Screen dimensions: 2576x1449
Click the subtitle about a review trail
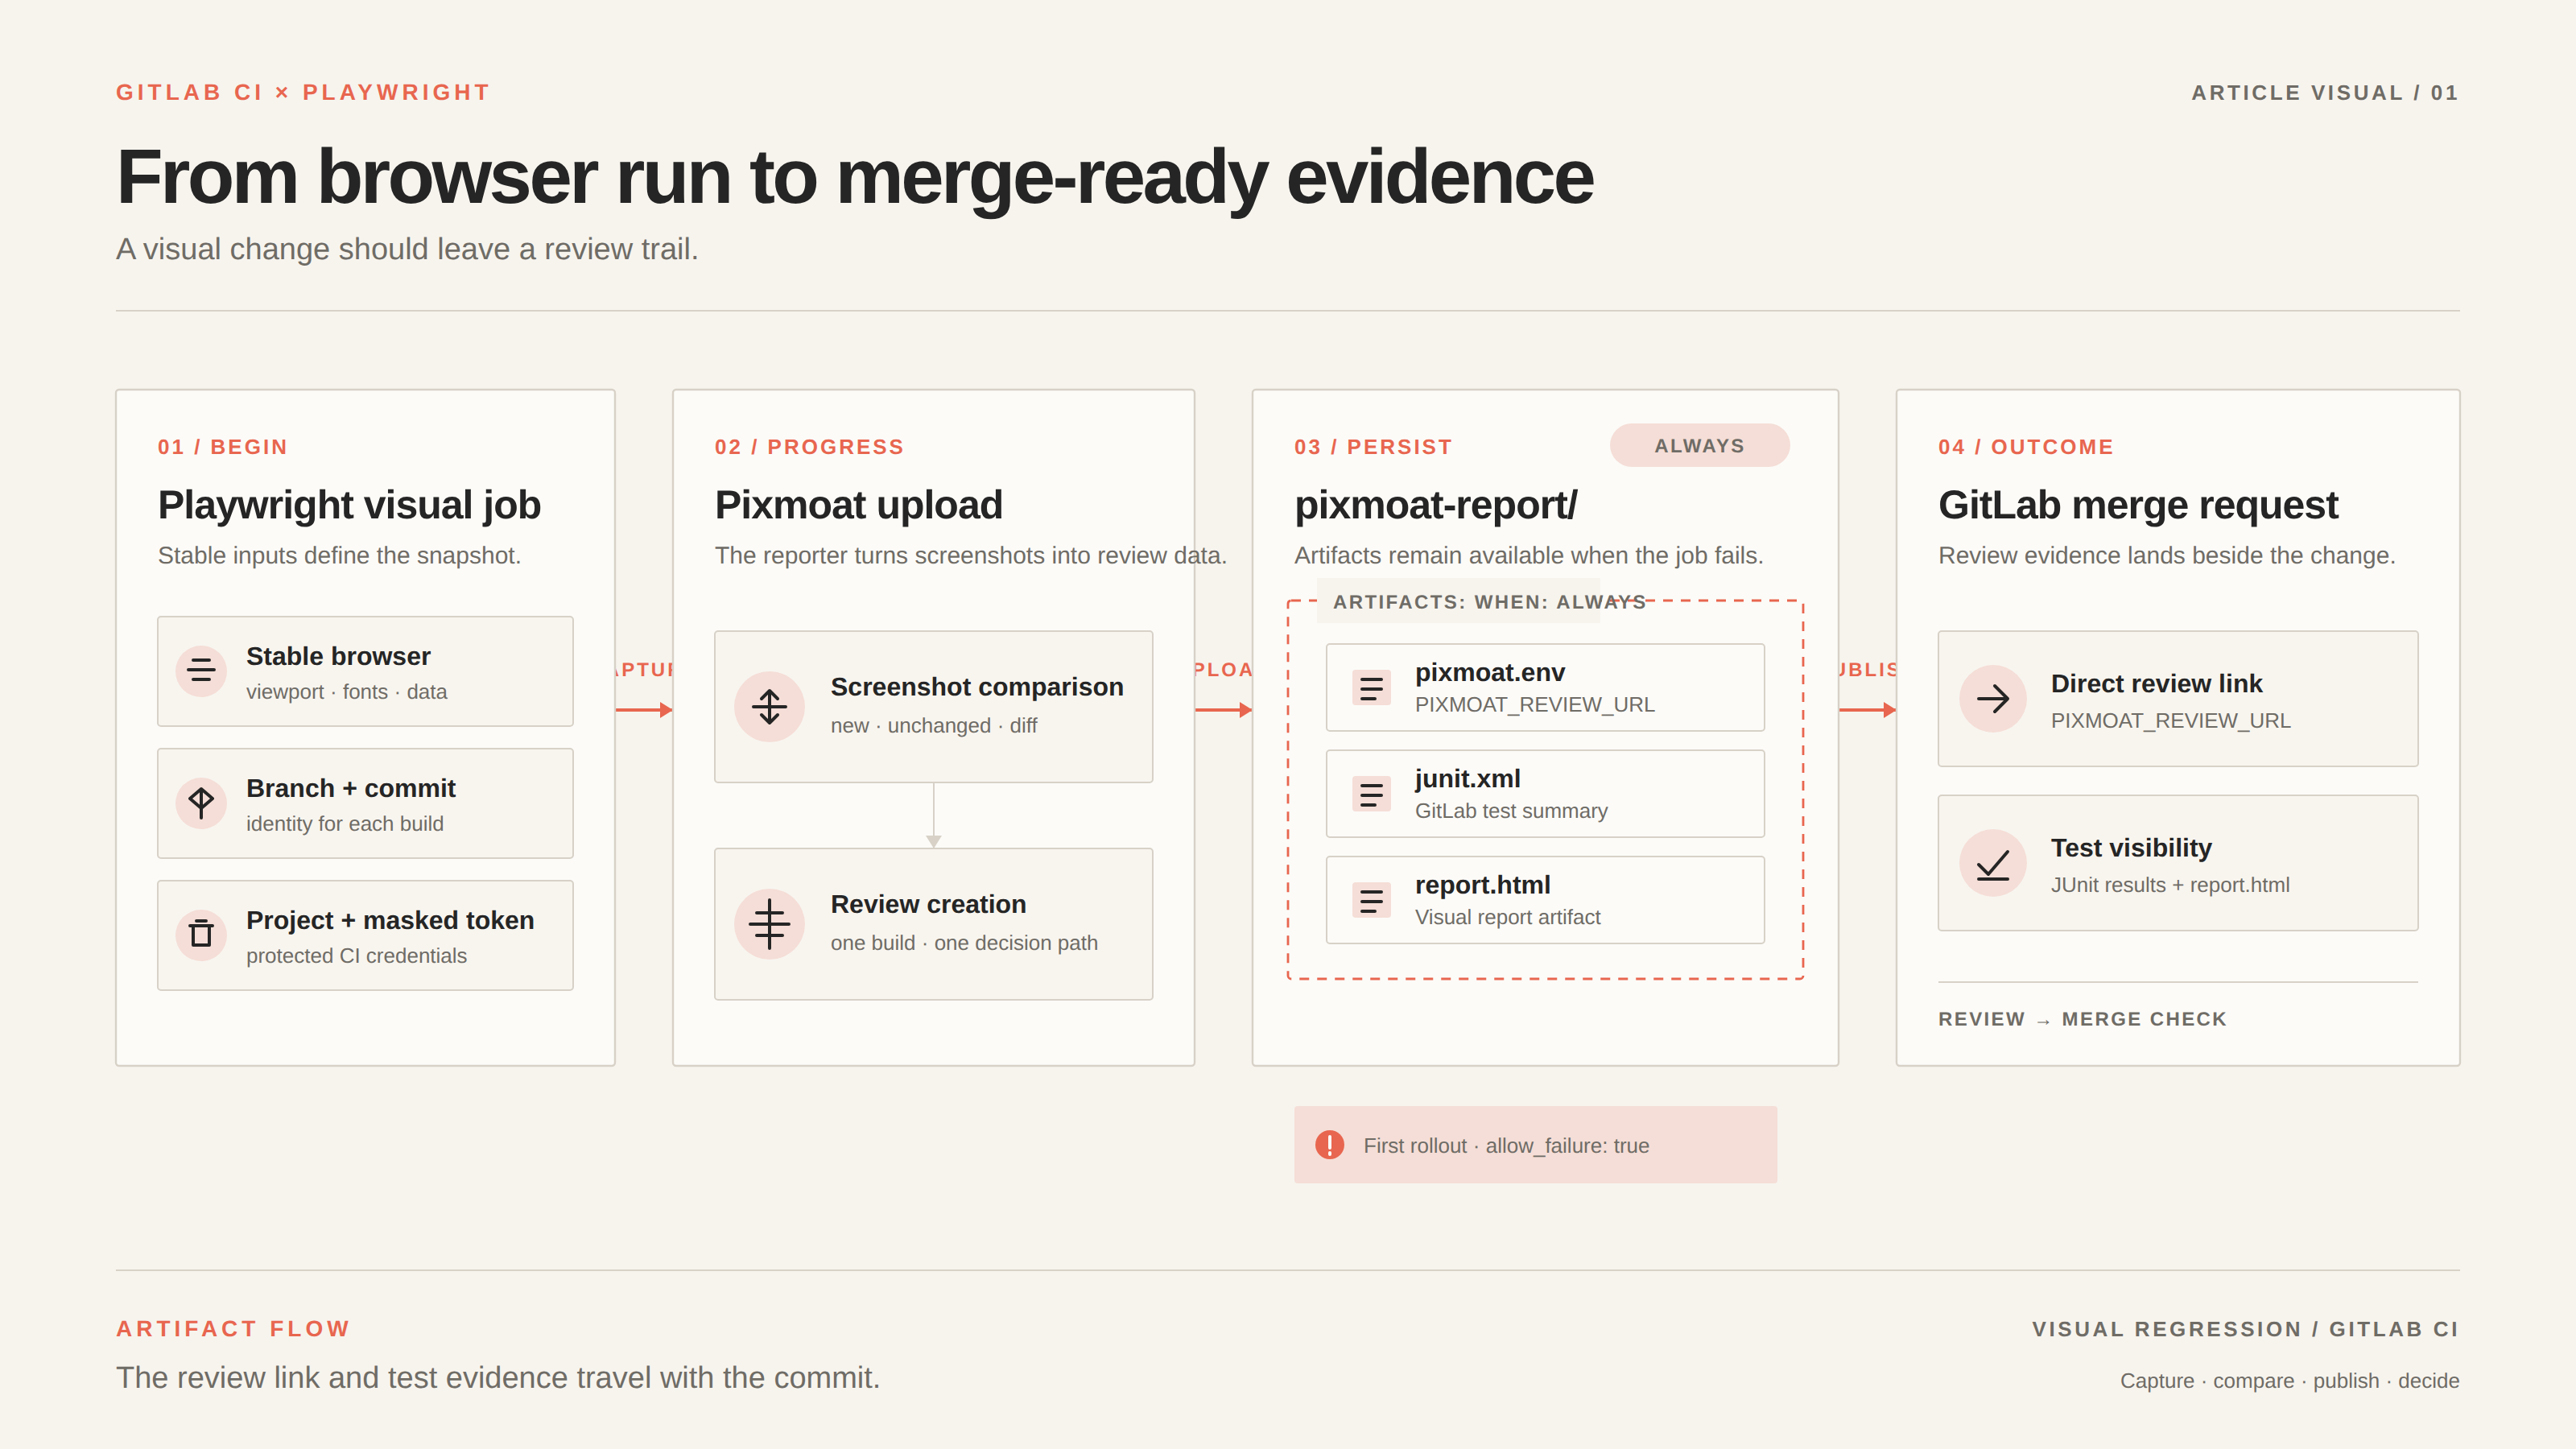(407, 249)
